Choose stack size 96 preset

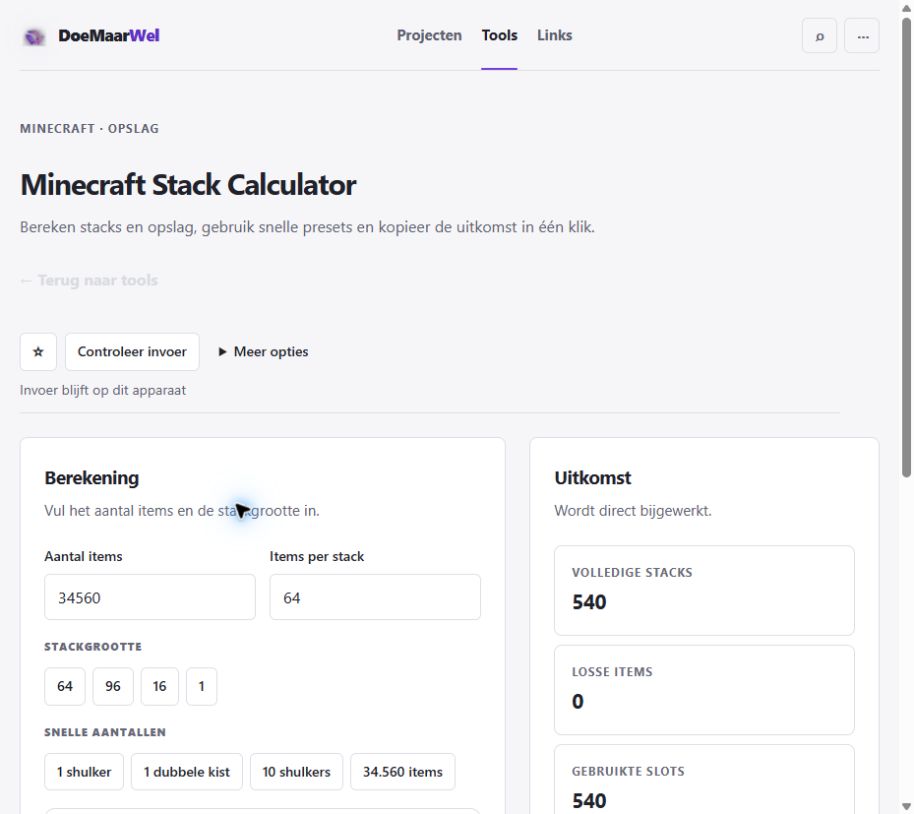113,686
